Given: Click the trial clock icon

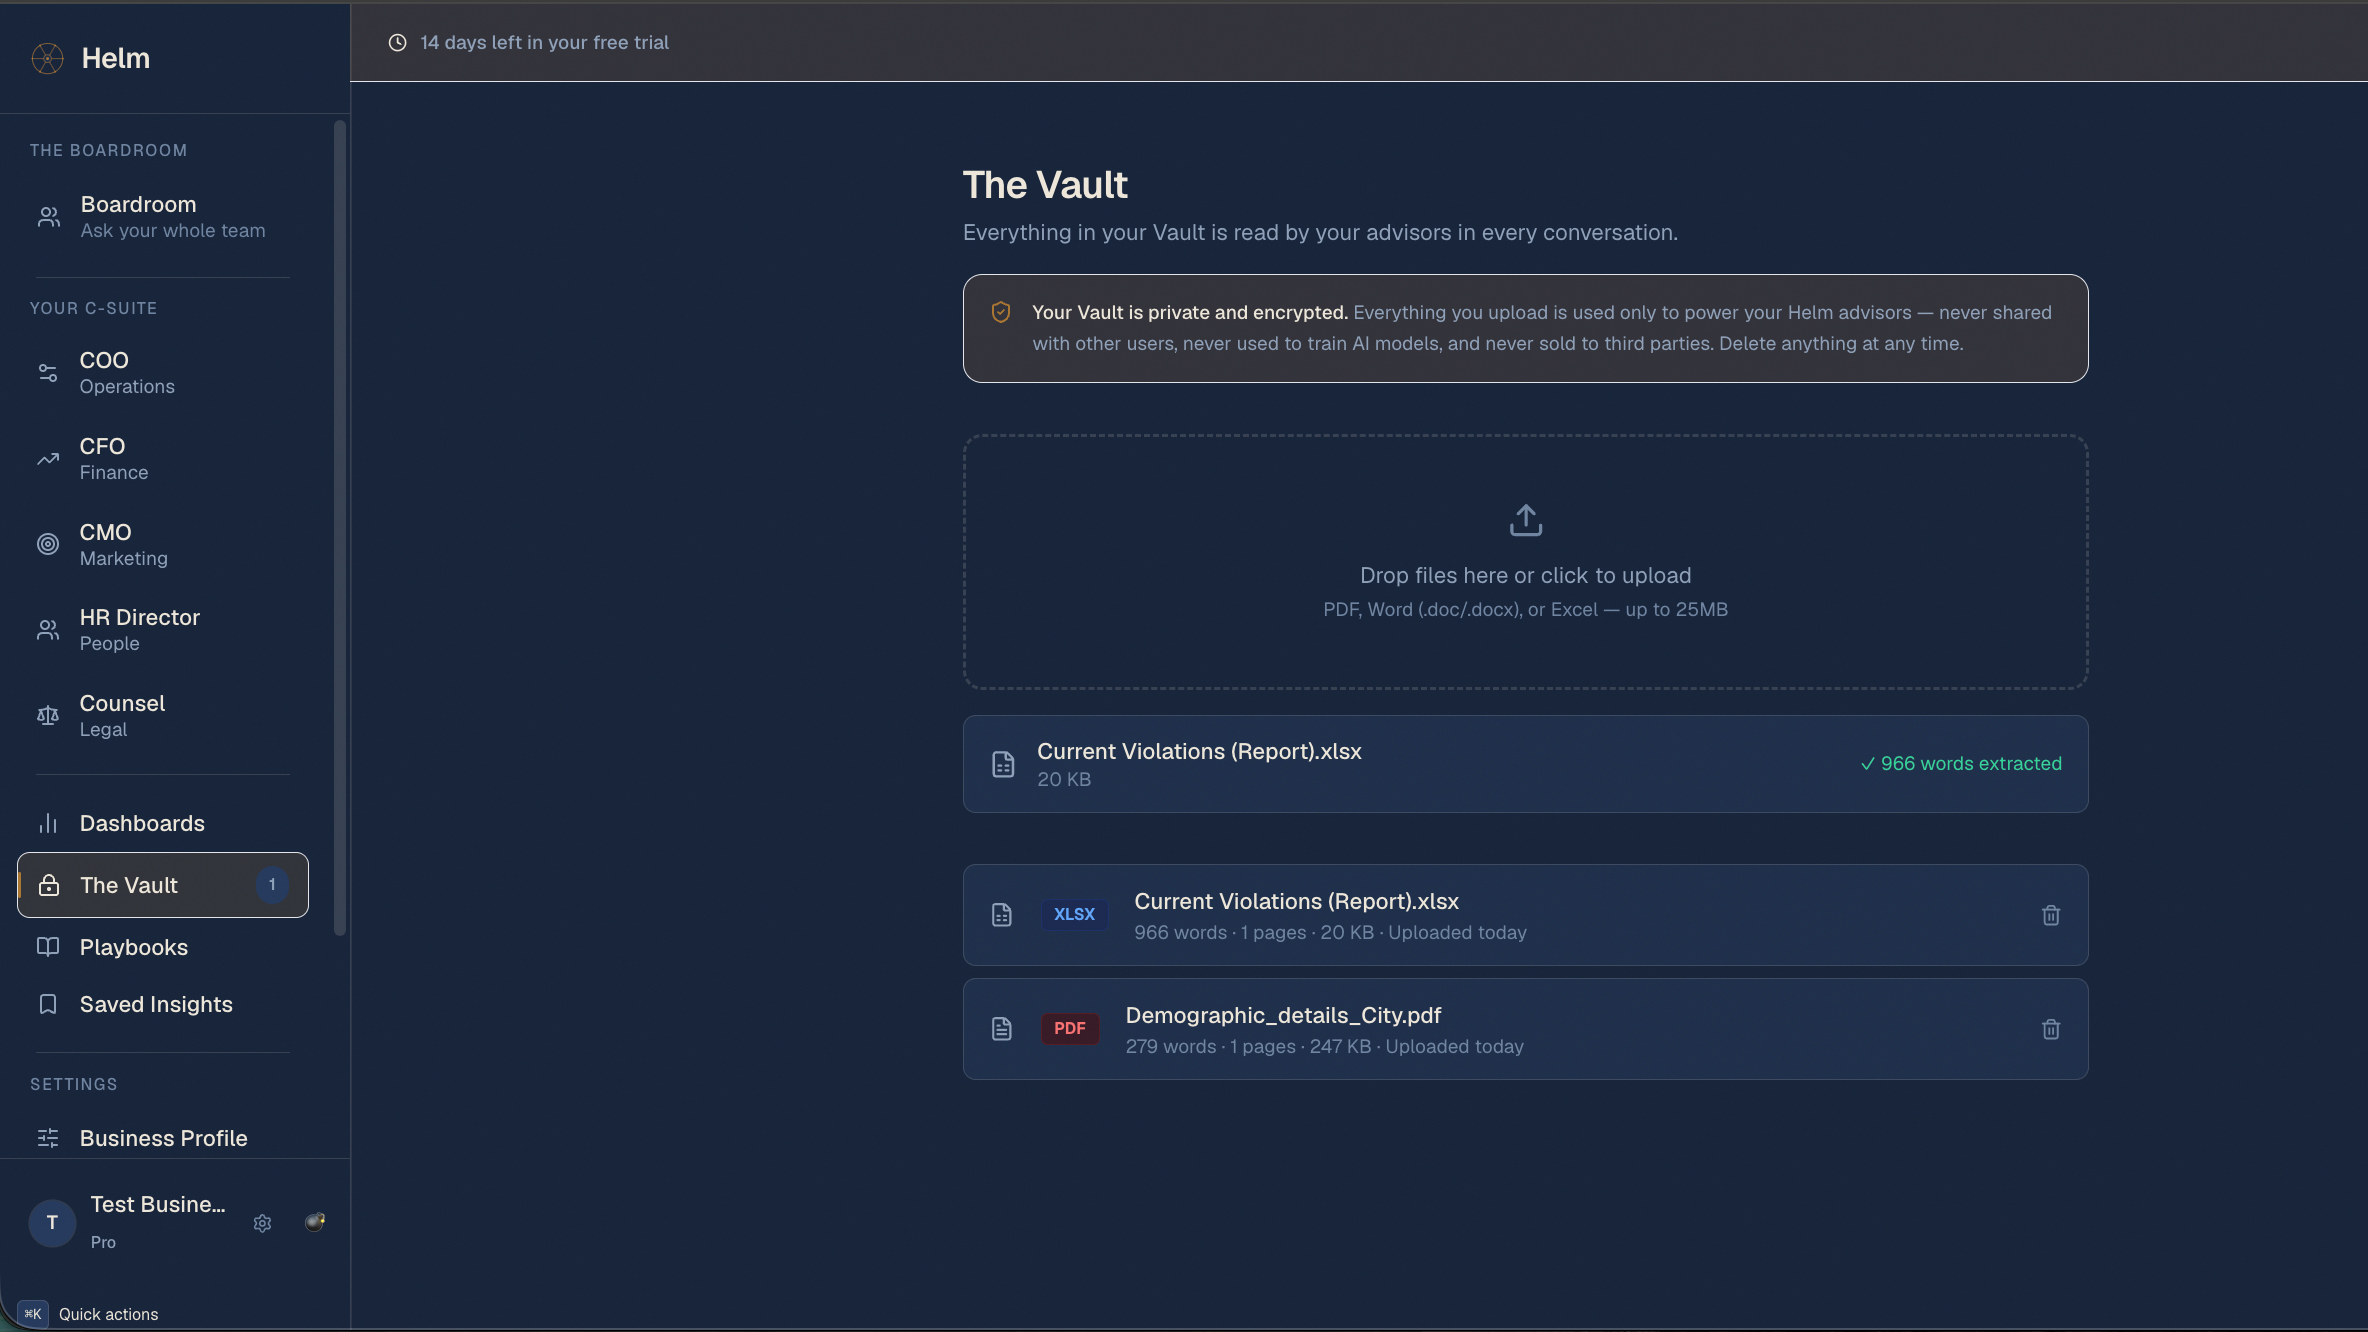Looking at the screenshot, I should tap(398, 42).
